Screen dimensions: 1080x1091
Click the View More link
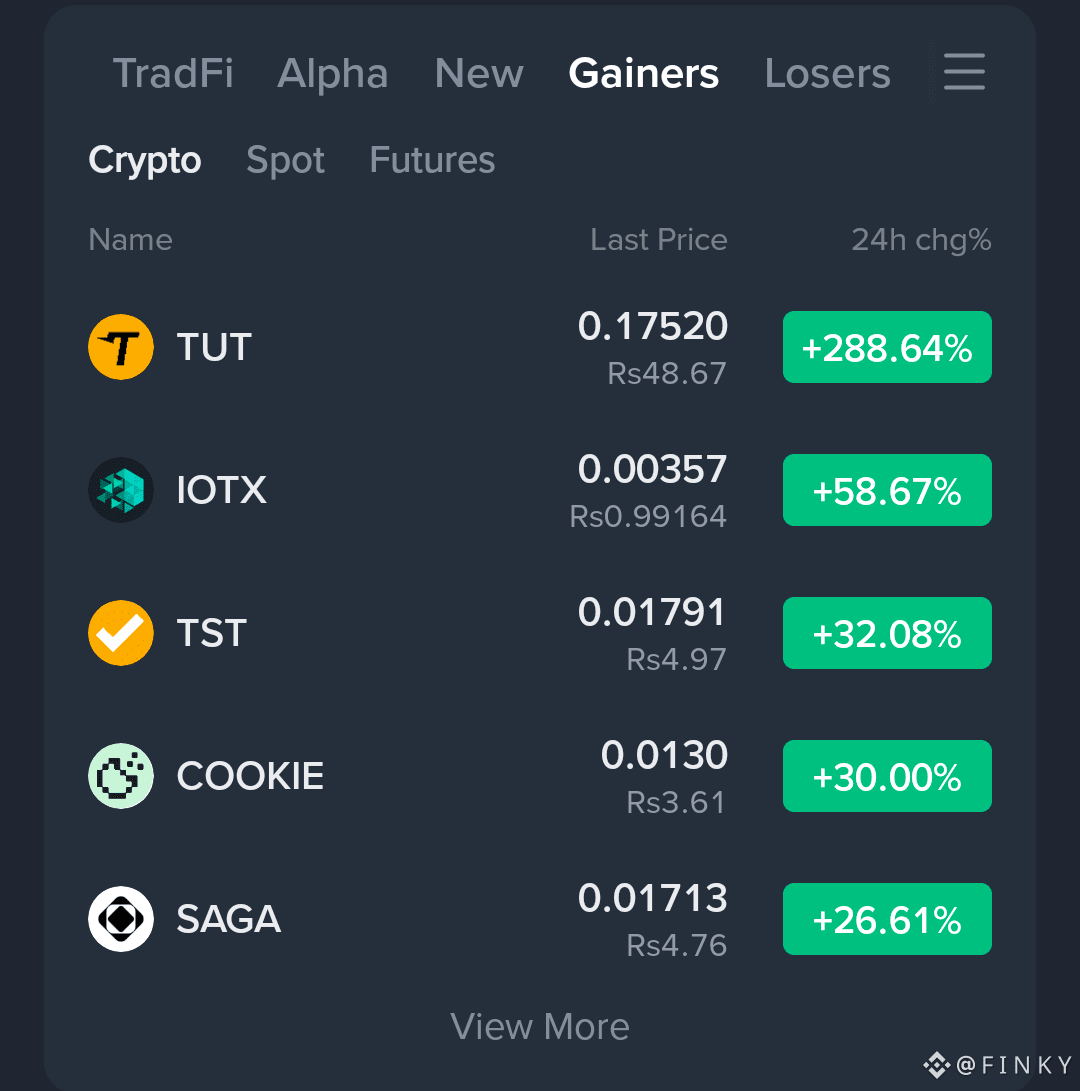(540, 1026)
